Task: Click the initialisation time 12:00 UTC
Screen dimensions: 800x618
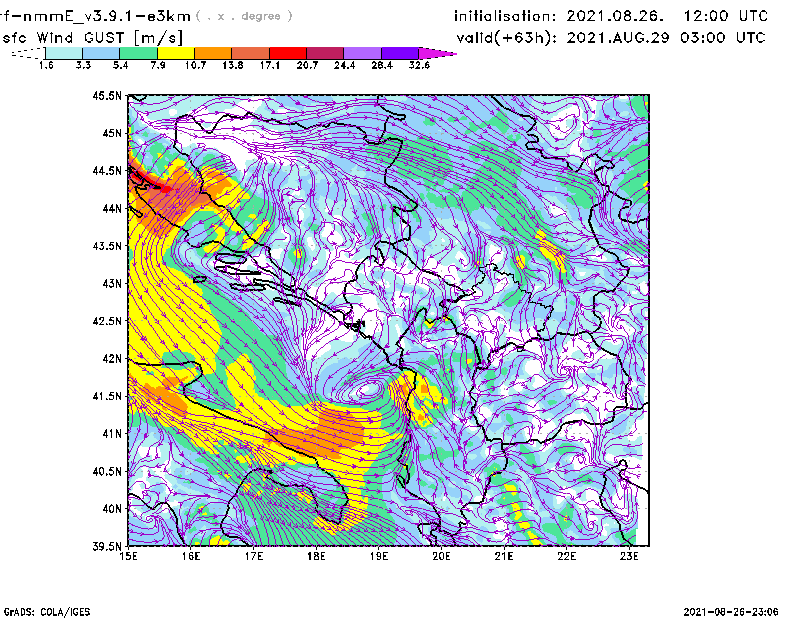Action: [726, 16]
